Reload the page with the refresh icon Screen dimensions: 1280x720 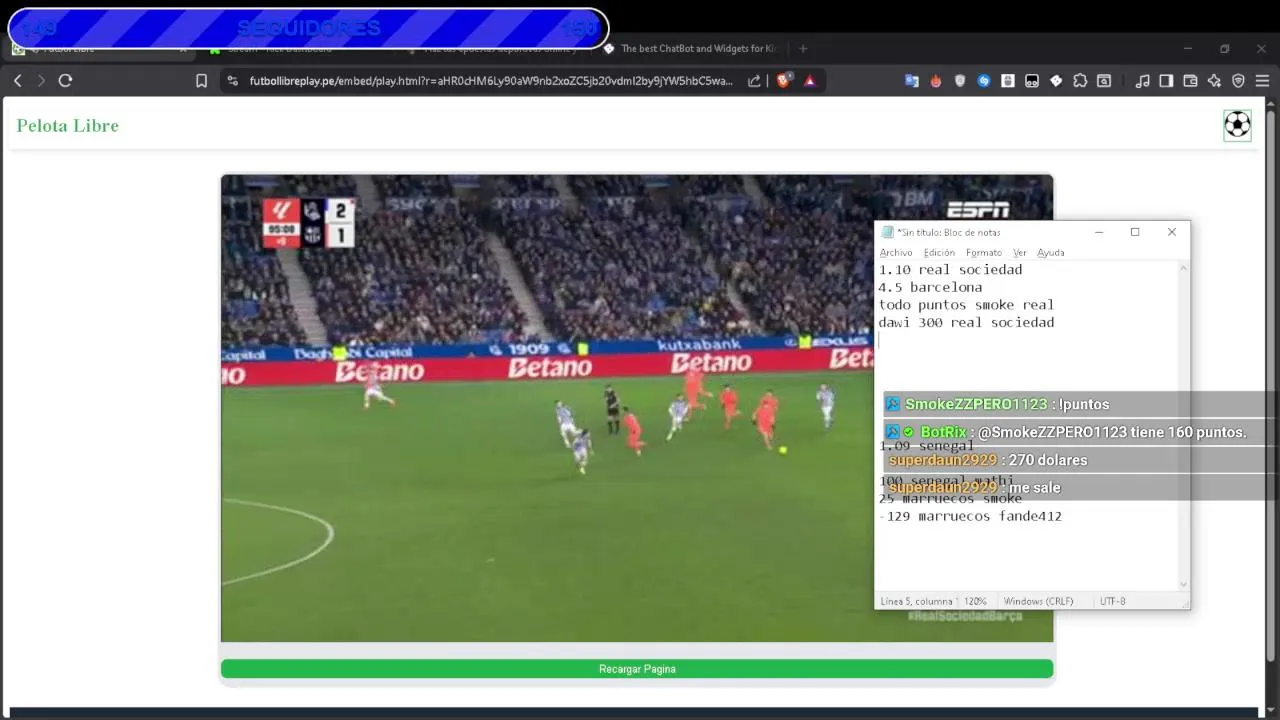point(66,81)
